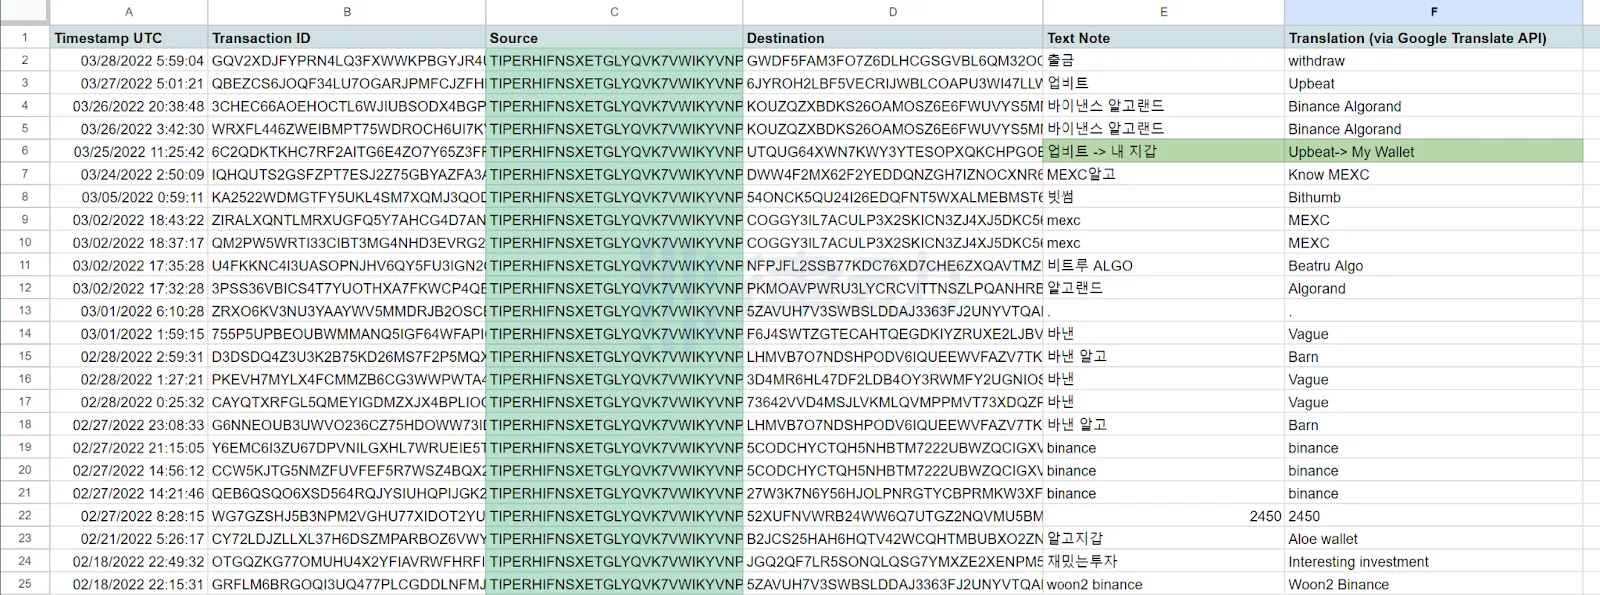This screenshot has height=595, width=1600.
Task: Click the 'withdraw' translation cell
Action: [x=1433, y=61]
